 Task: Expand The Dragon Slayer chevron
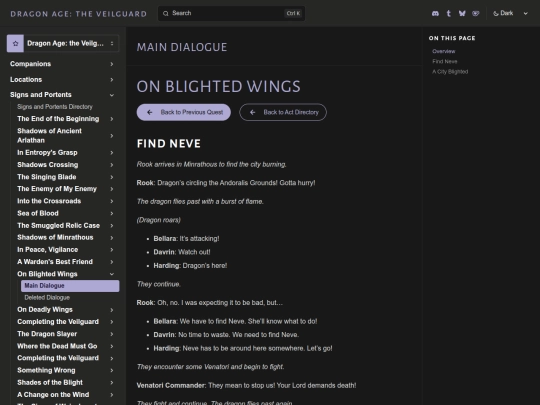pos(112,334)
